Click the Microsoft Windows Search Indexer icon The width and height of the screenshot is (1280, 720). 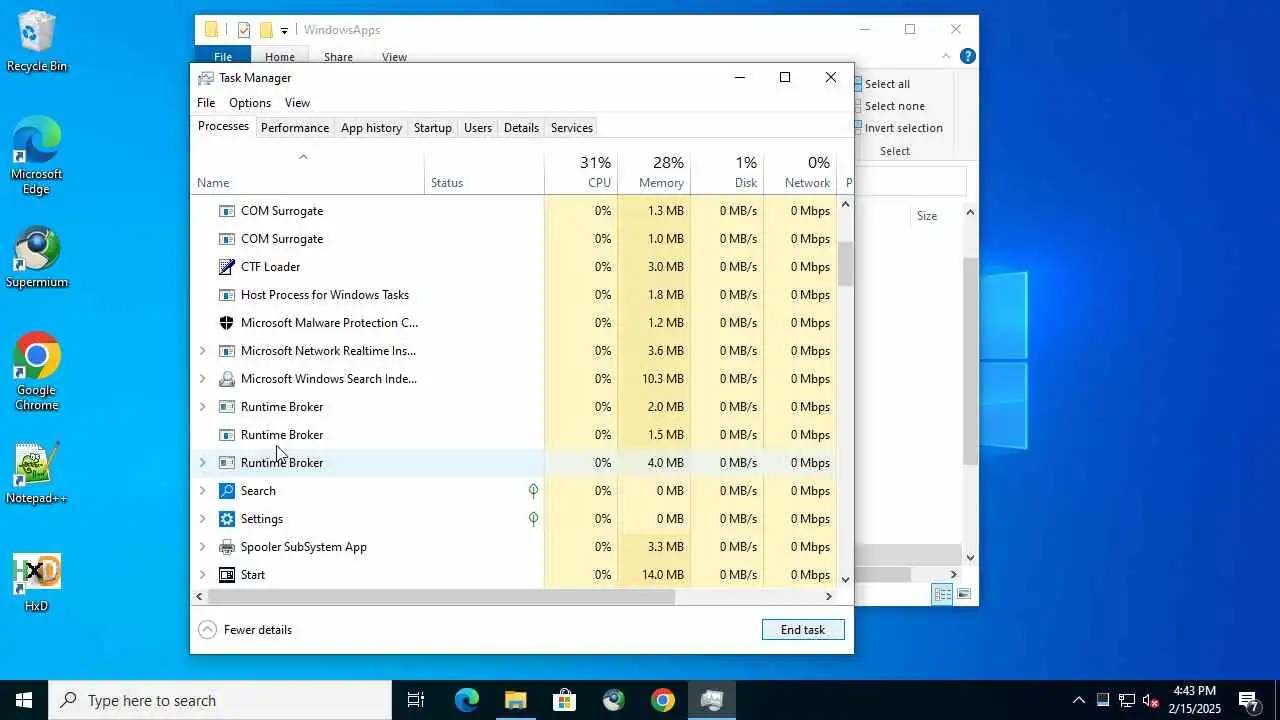pyautogui.click(x=227, y=379)
